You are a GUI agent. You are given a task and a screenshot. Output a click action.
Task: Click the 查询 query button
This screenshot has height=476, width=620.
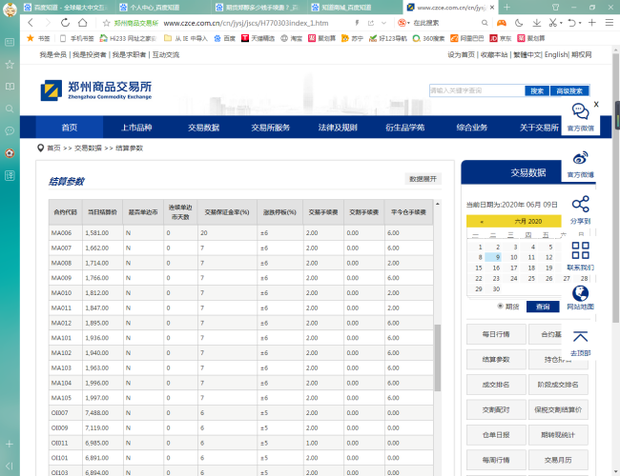click(542, 307)
